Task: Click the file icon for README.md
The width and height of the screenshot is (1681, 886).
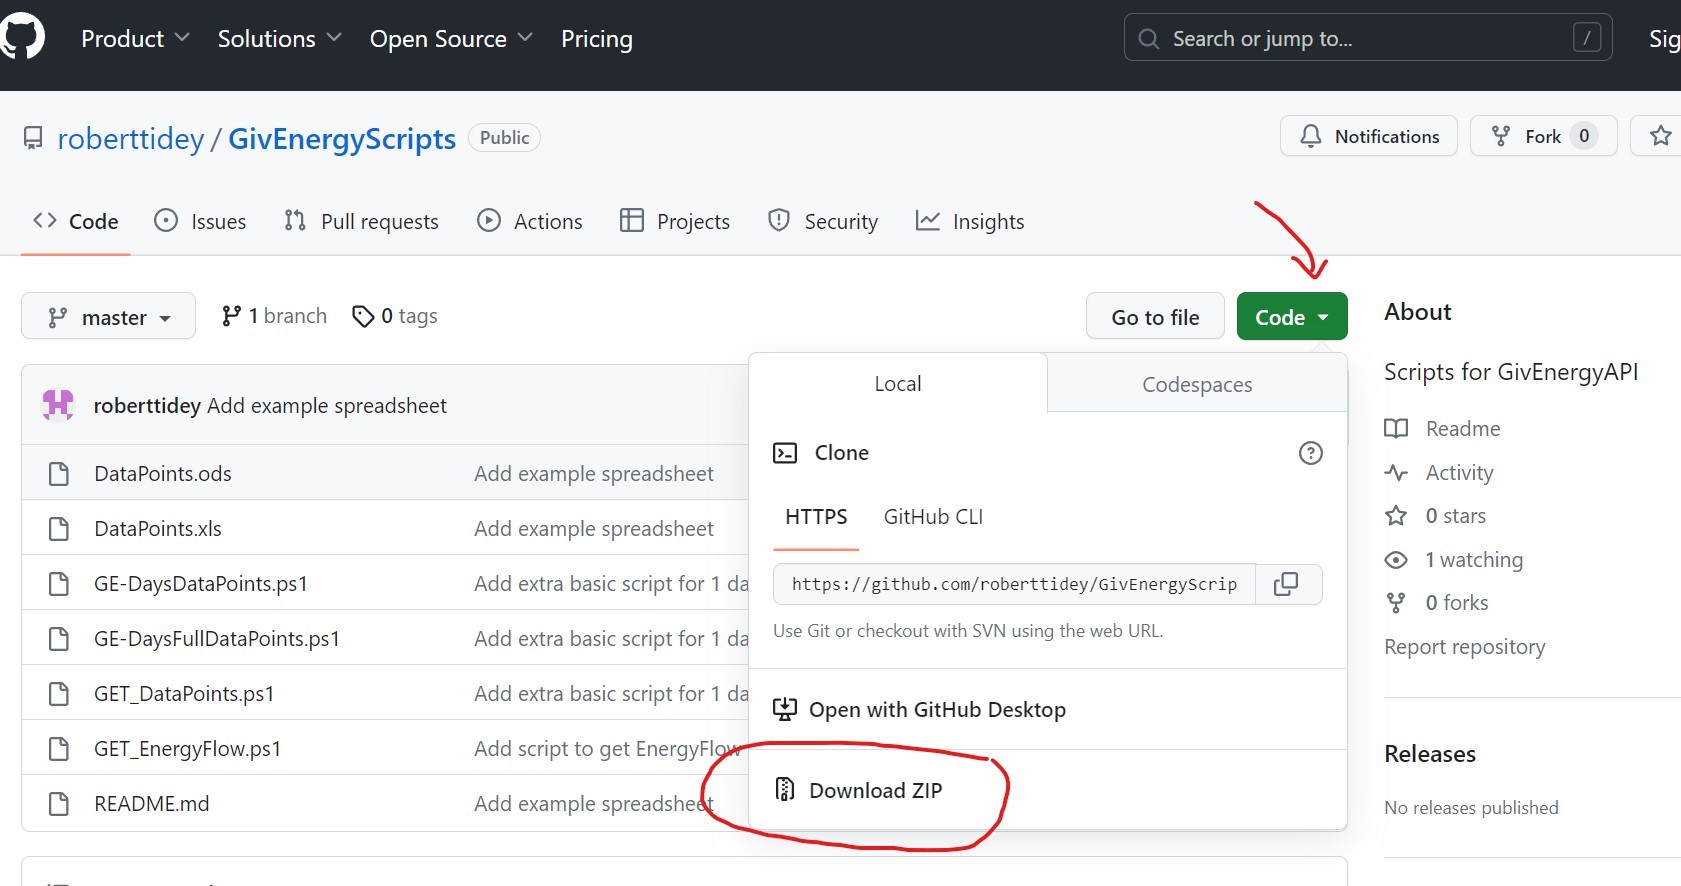Action: (59, 803)
